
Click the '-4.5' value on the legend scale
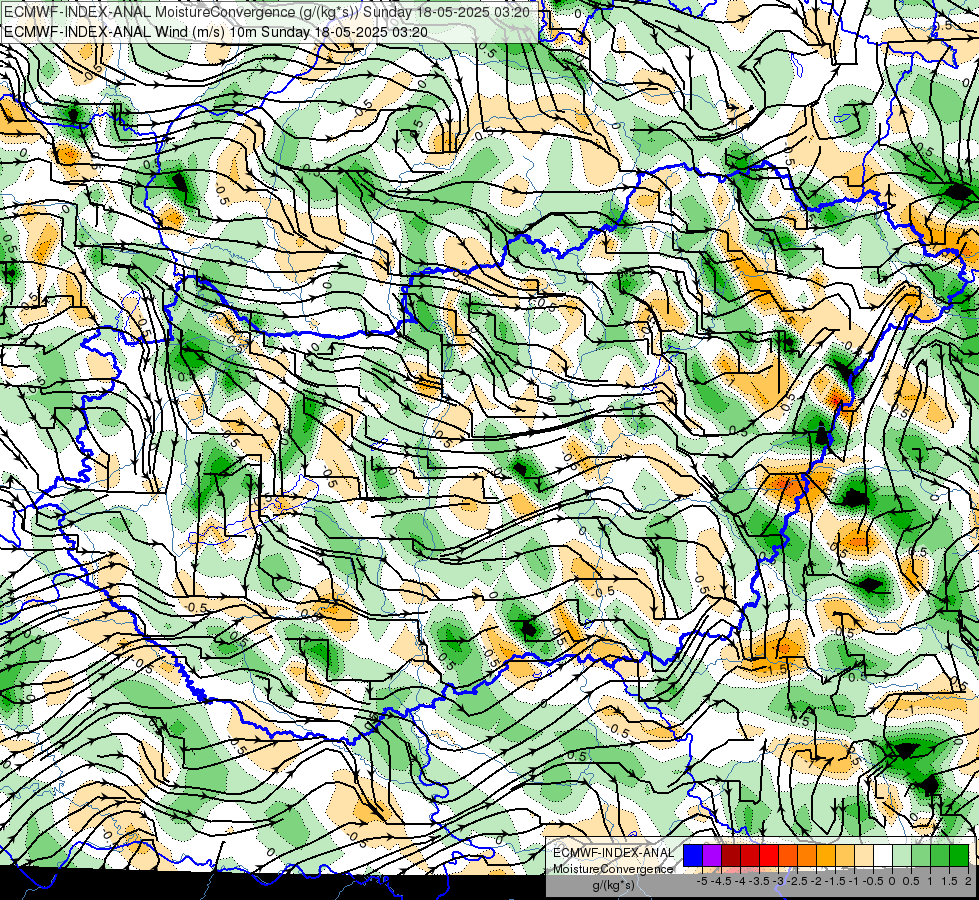721,881
